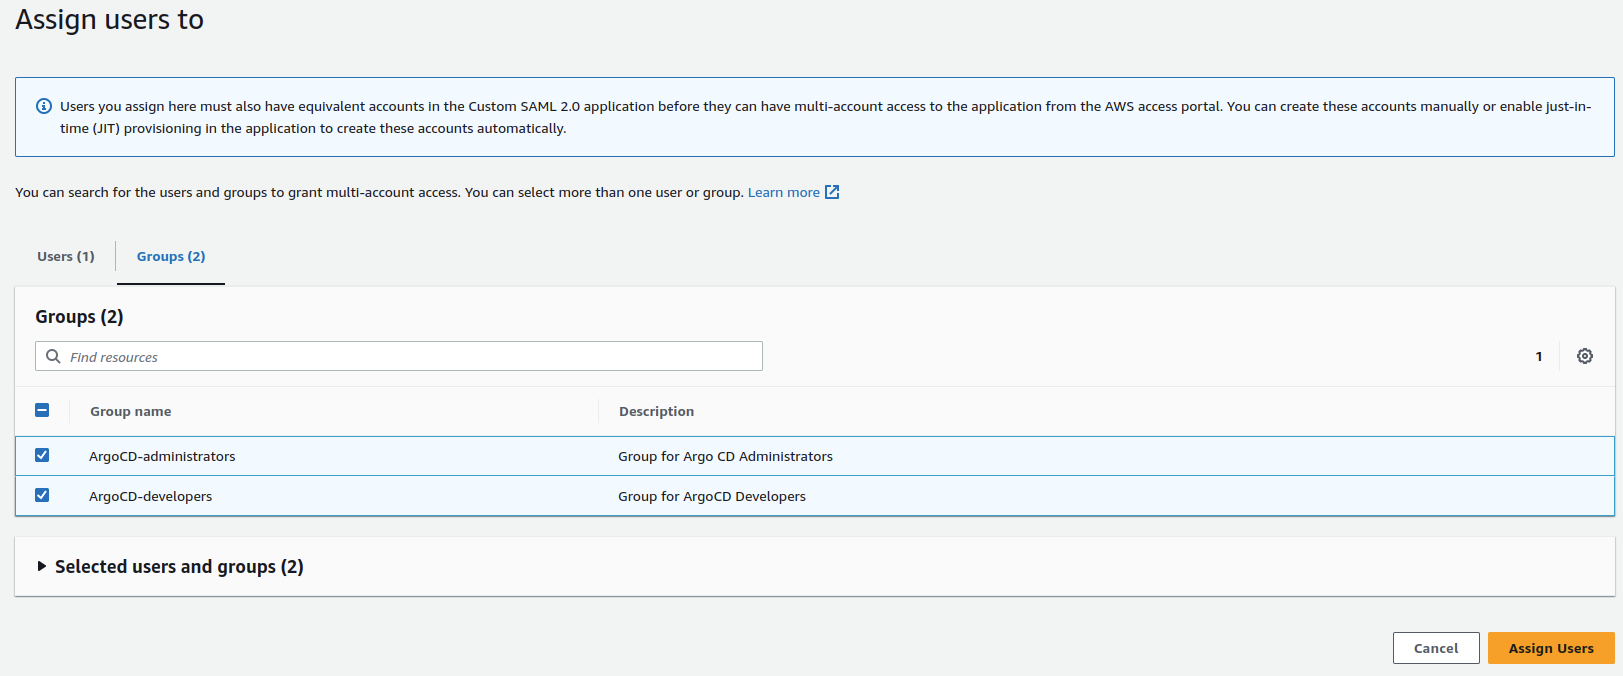The image size is (1623, 676).
Task: Click the Cancel button
Action: [1435, 648]
